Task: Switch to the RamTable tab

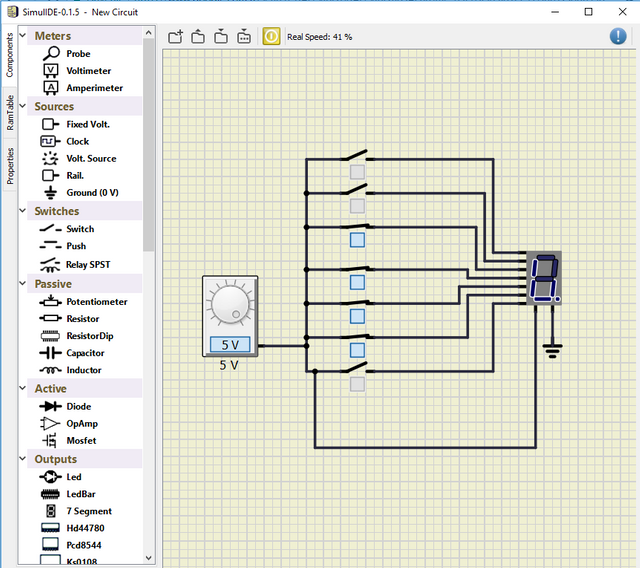Action: click(x=10, y=113)
